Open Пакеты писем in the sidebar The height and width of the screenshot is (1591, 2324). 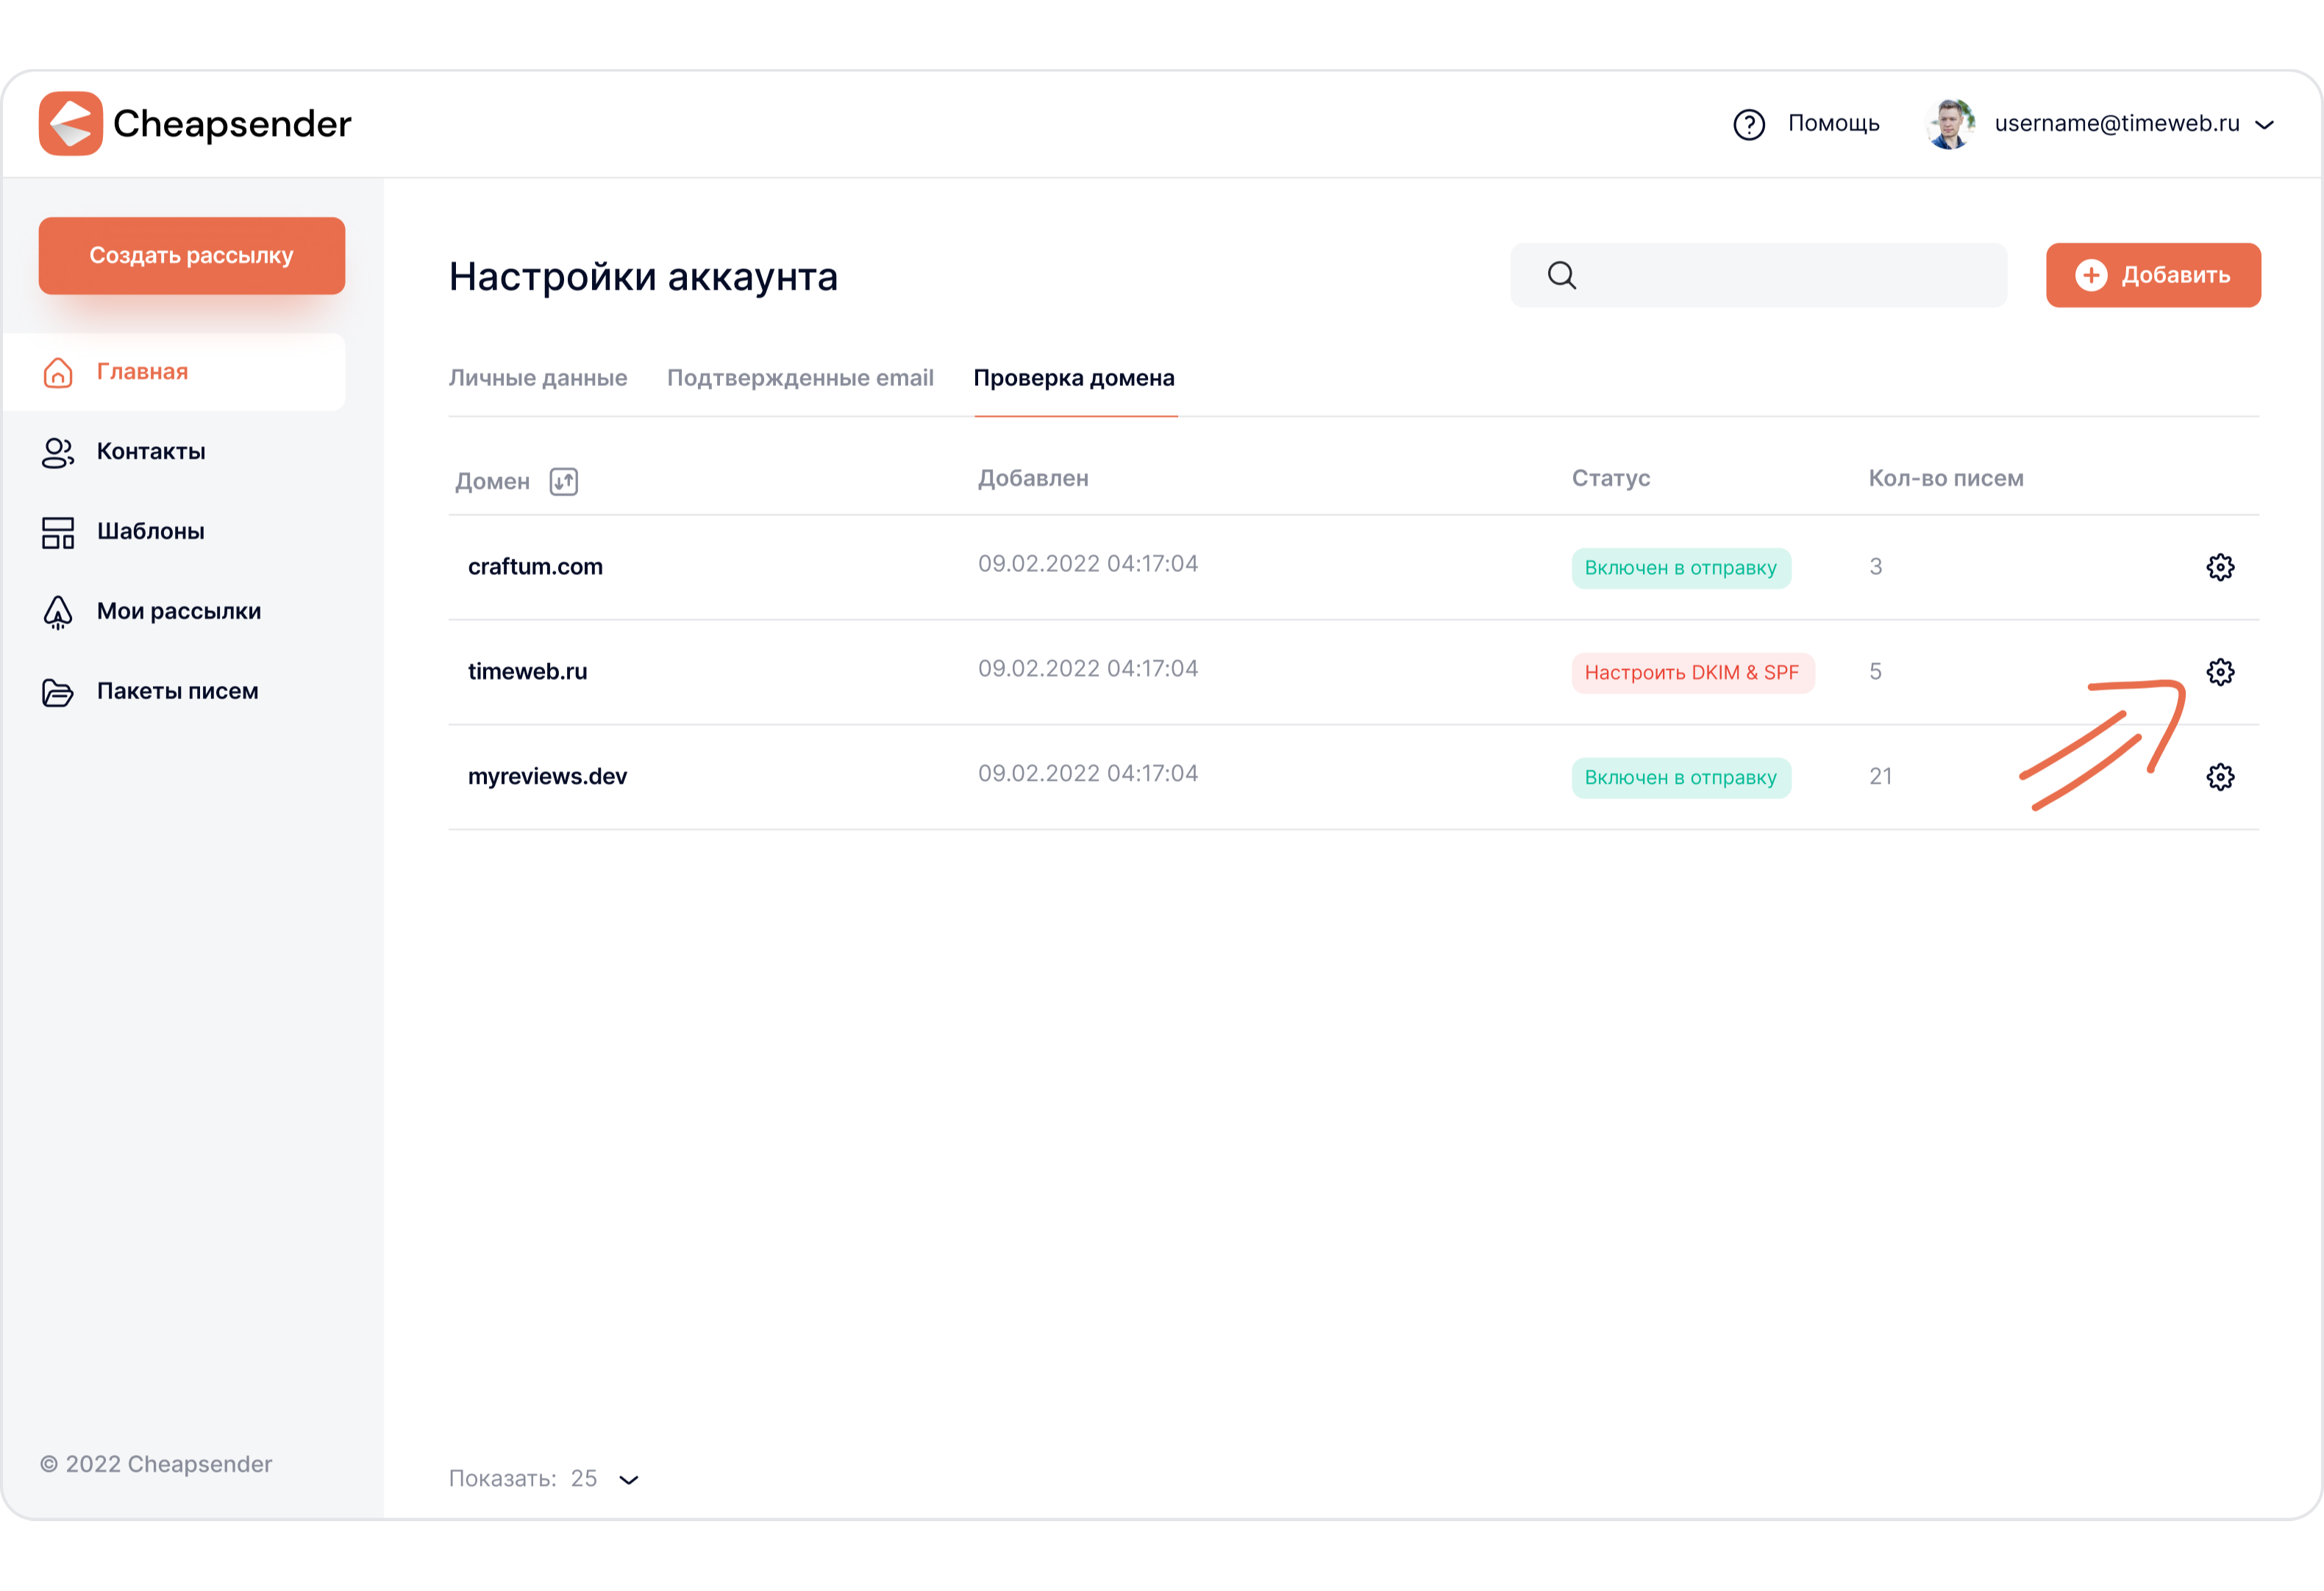(178, 692)
